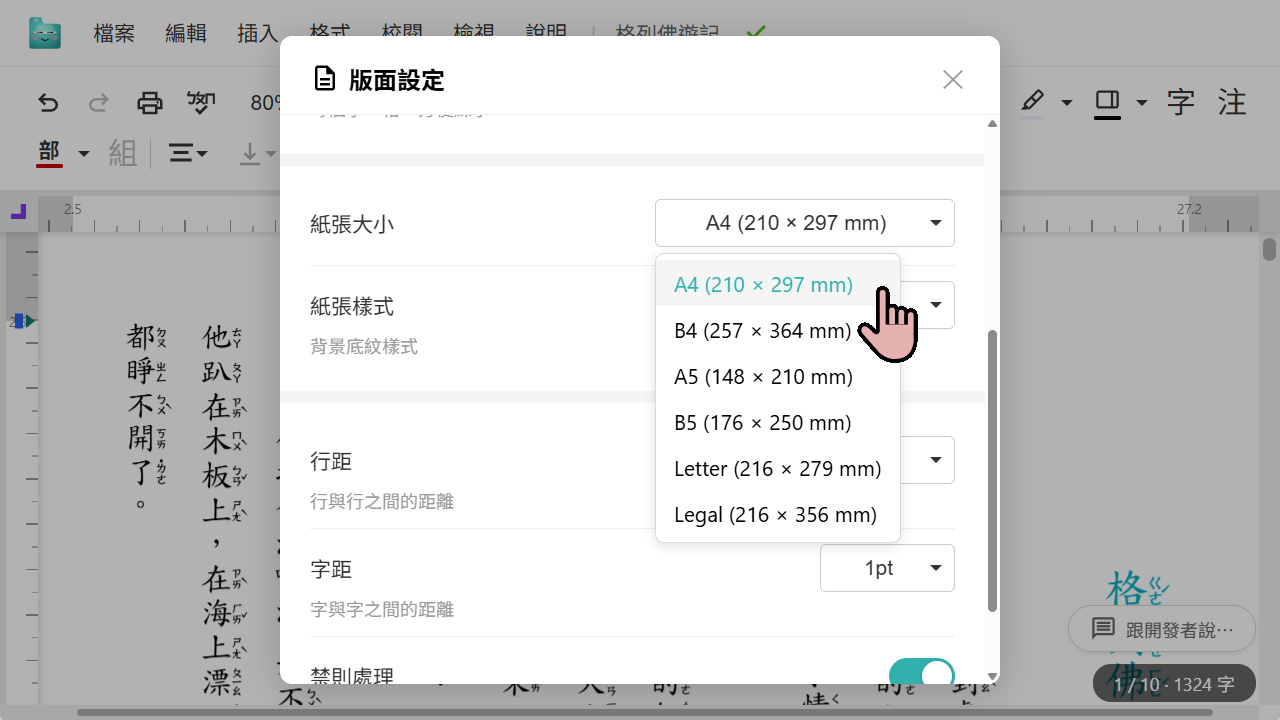Screen dimensions: 1280x720
Task: Select B5 (176 × 250 mm) option
Action: point(778,423)
